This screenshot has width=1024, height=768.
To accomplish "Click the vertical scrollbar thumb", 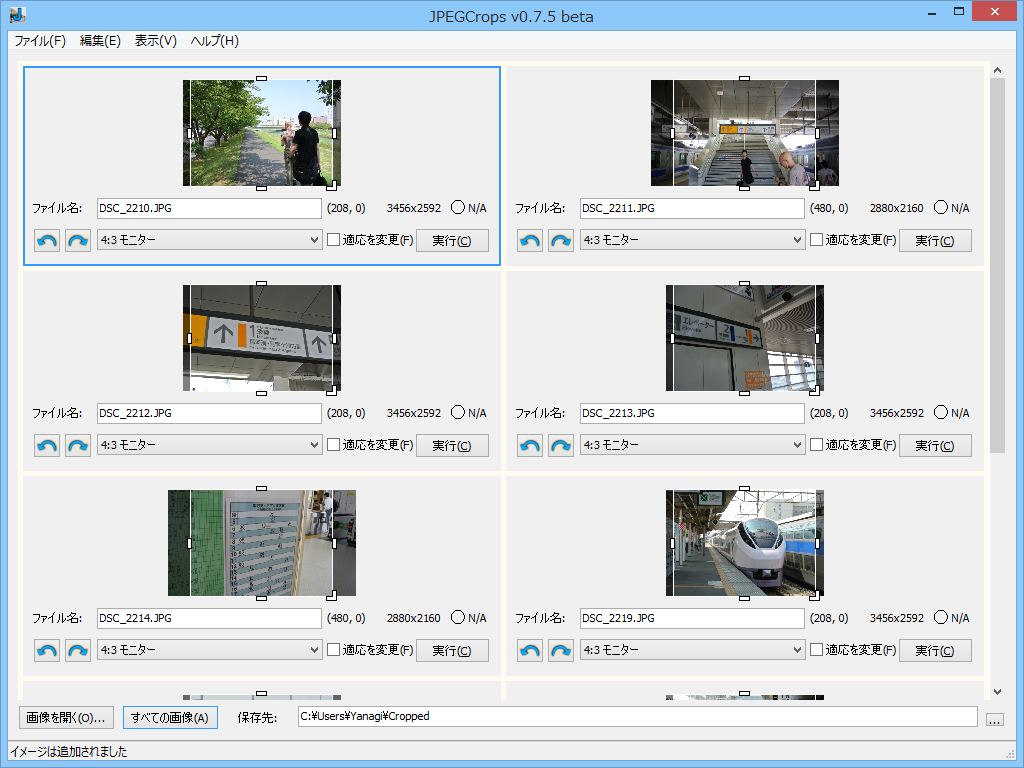I will tap(997, 265).
